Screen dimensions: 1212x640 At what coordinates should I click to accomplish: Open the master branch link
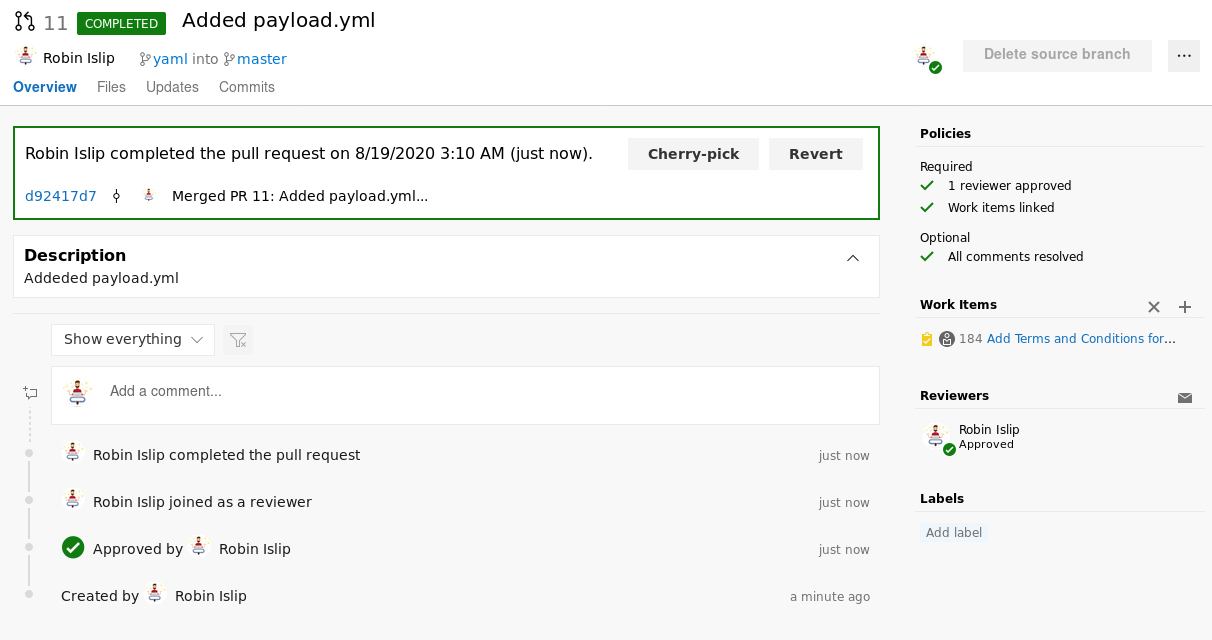click(x=261, y=59)
